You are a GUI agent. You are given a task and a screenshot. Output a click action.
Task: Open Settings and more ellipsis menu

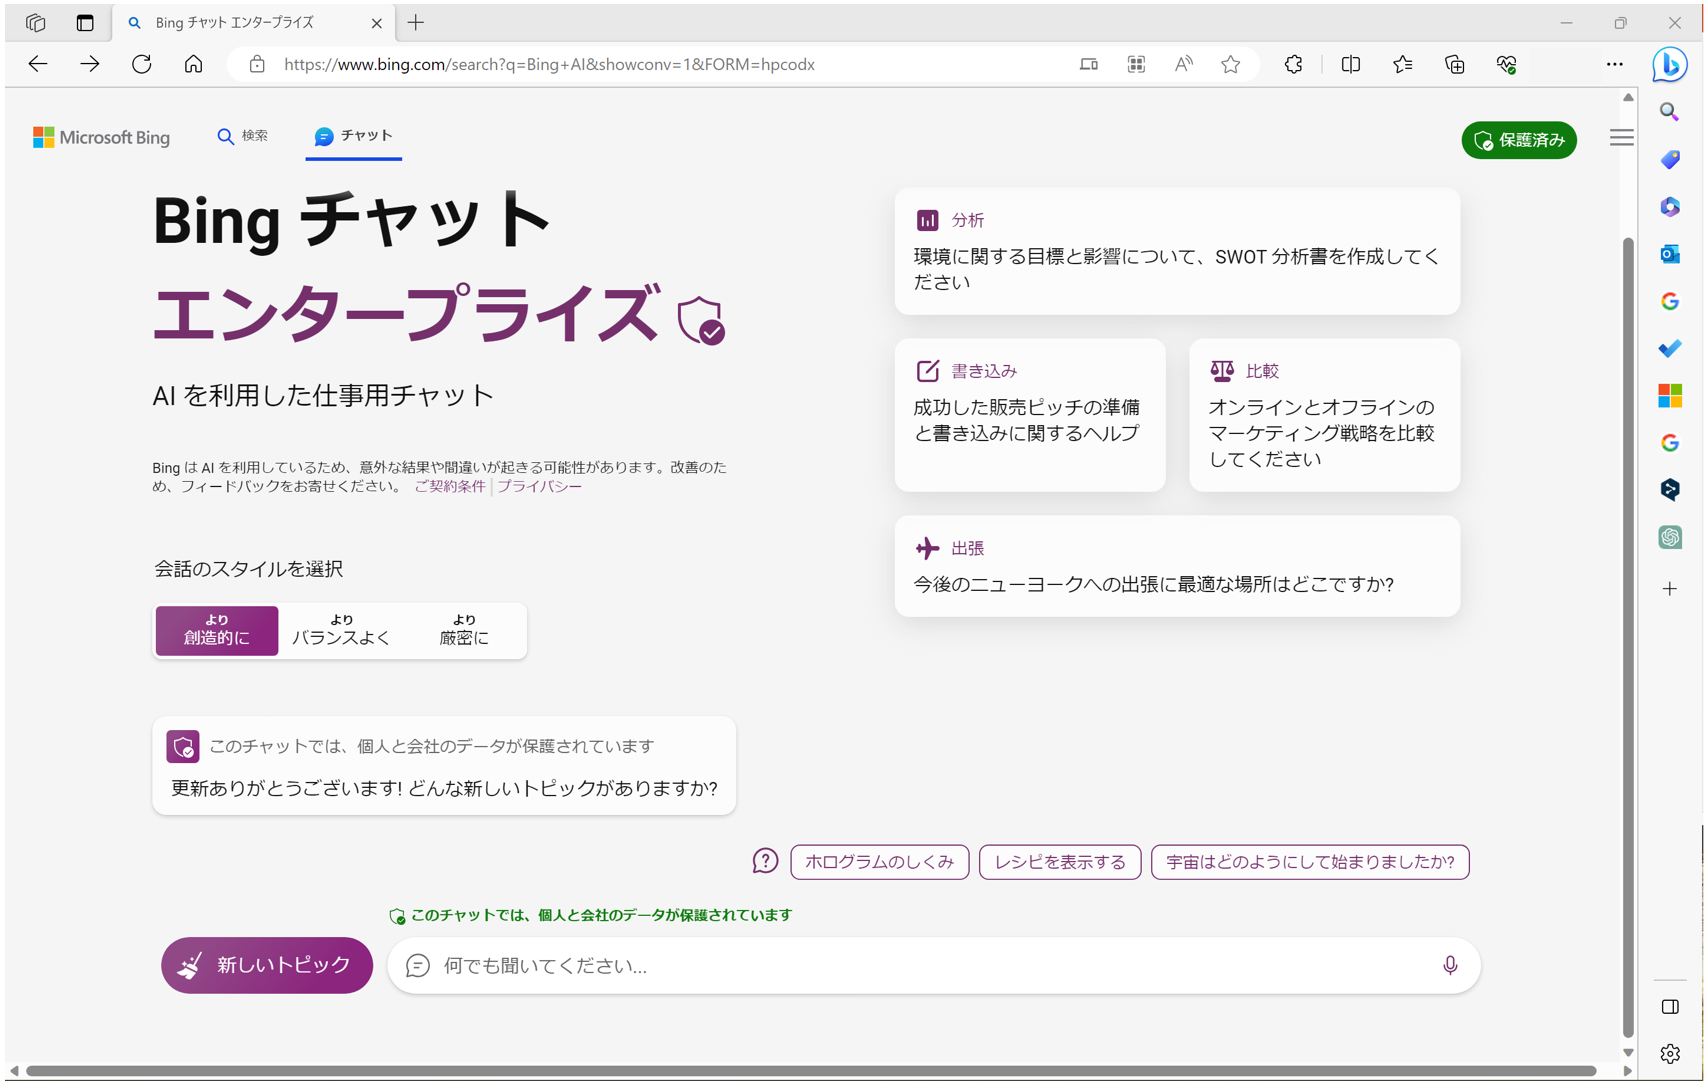click(1614, 64)
